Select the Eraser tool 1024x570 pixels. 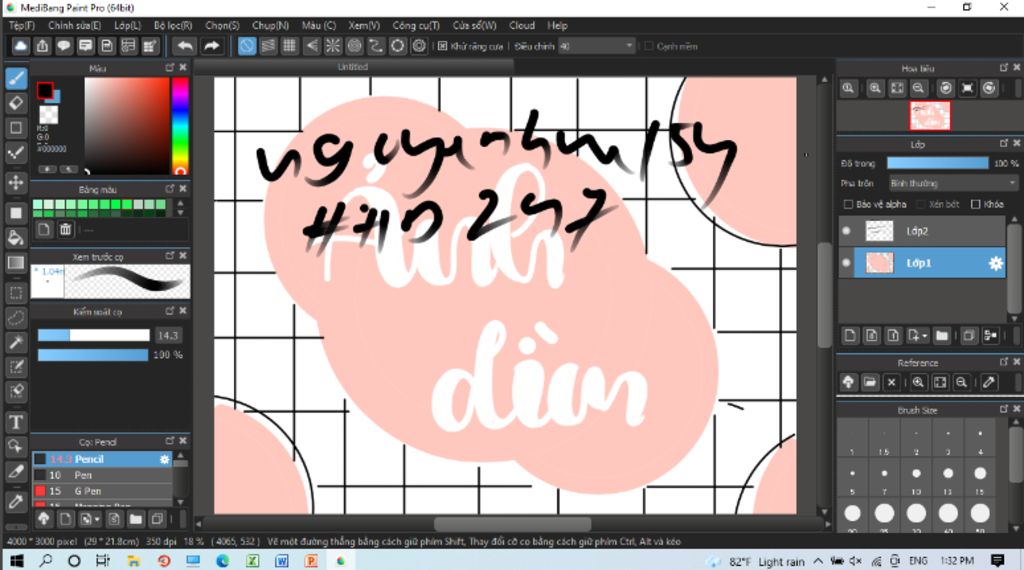(16, 103)
